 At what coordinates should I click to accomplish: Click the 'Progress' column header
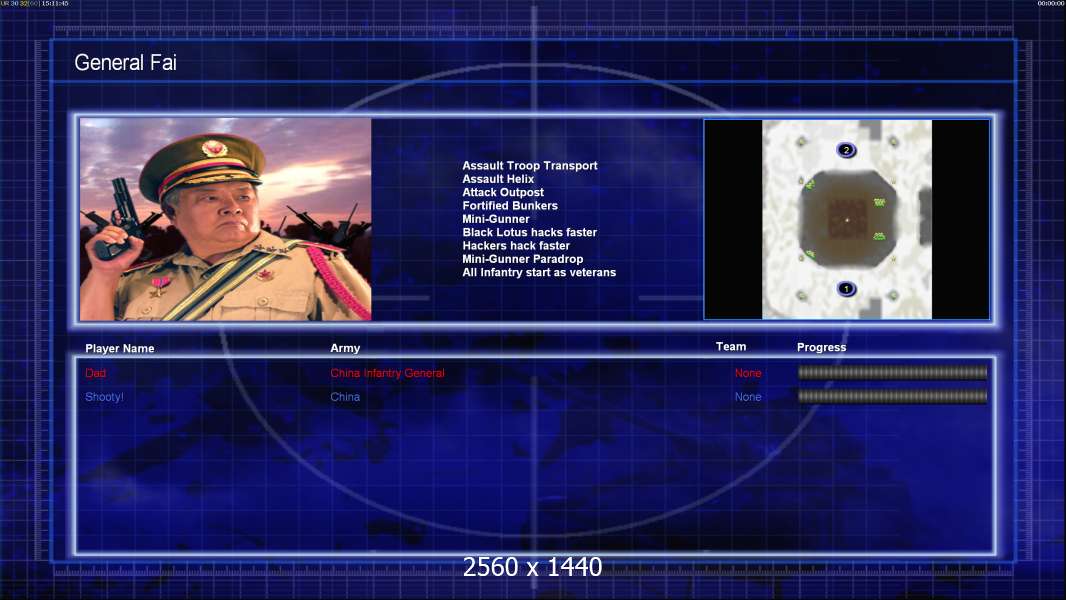pos(821,347)
